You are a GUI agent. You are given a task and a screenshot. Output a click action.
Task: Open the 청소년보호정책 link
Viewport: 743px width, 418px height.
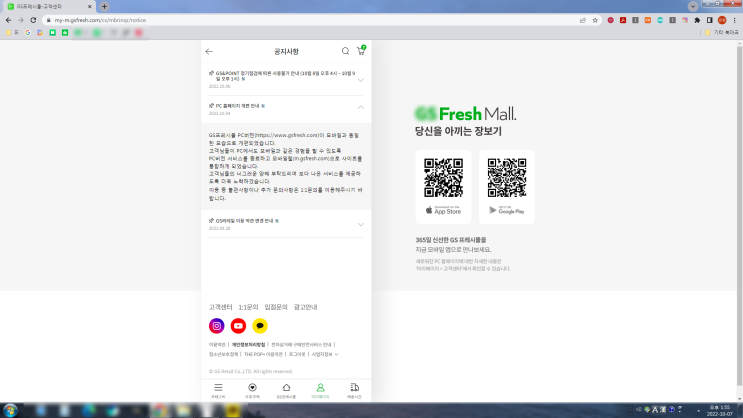coord(224,354)
